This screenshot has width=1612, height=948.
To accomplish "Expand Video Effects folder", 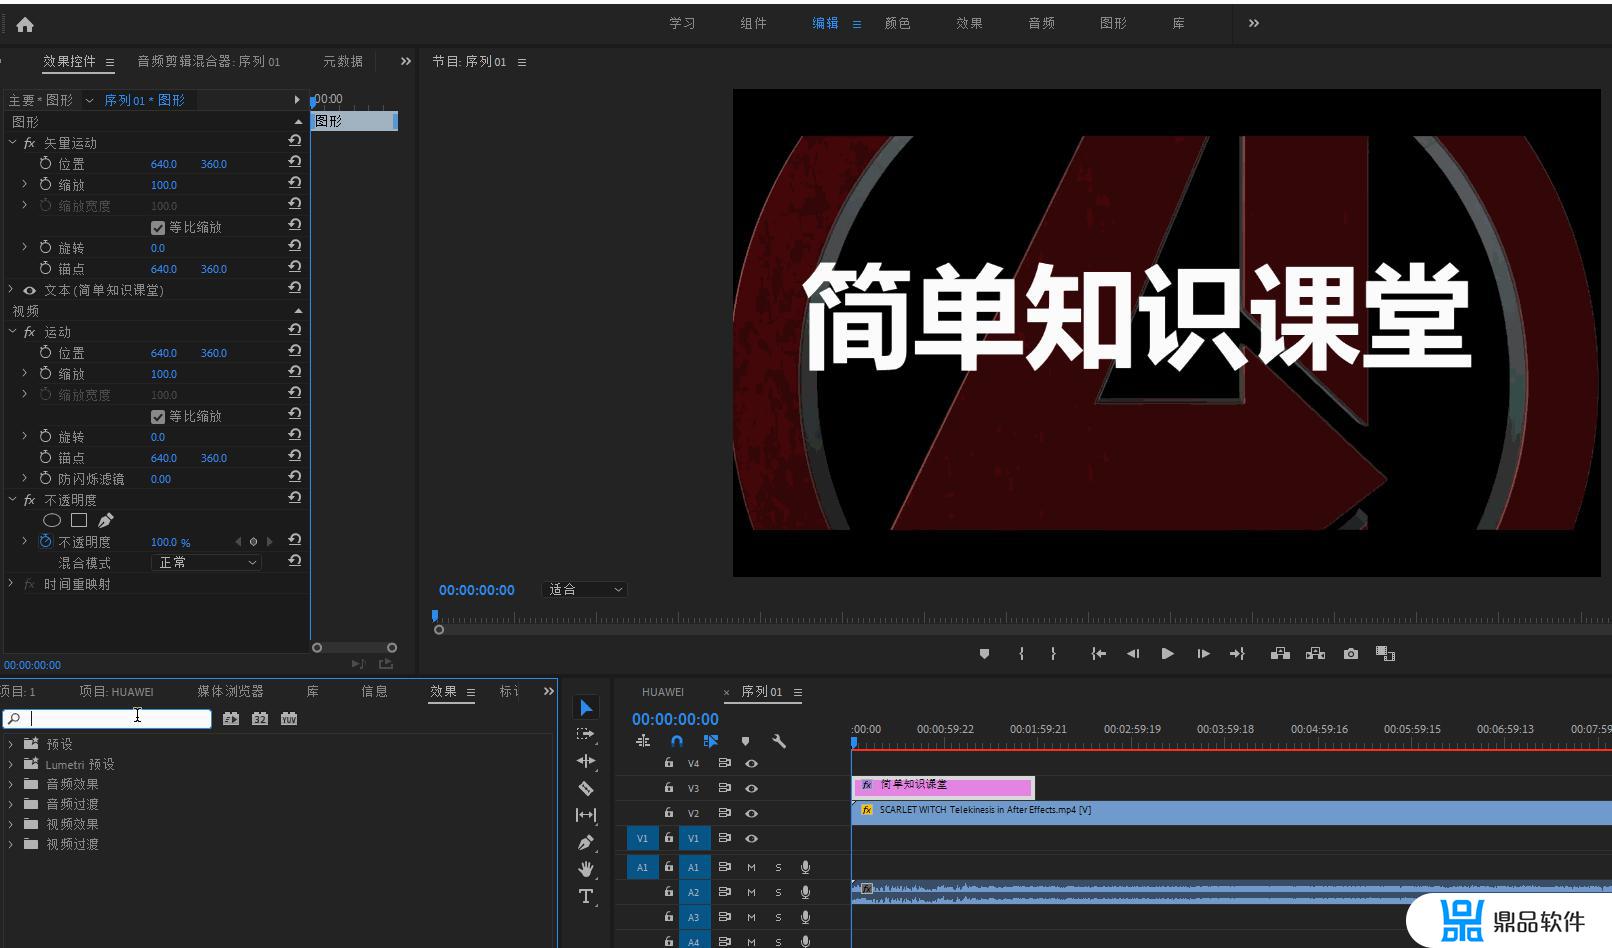I will 11,824.
